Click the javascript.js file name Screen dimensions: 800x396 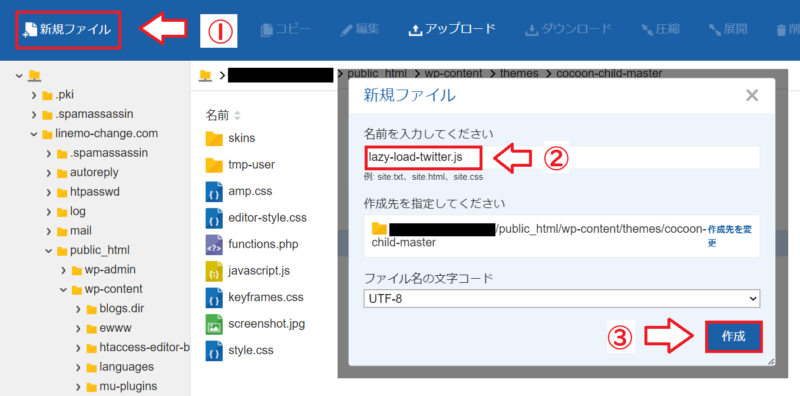[x=259, y=270]
